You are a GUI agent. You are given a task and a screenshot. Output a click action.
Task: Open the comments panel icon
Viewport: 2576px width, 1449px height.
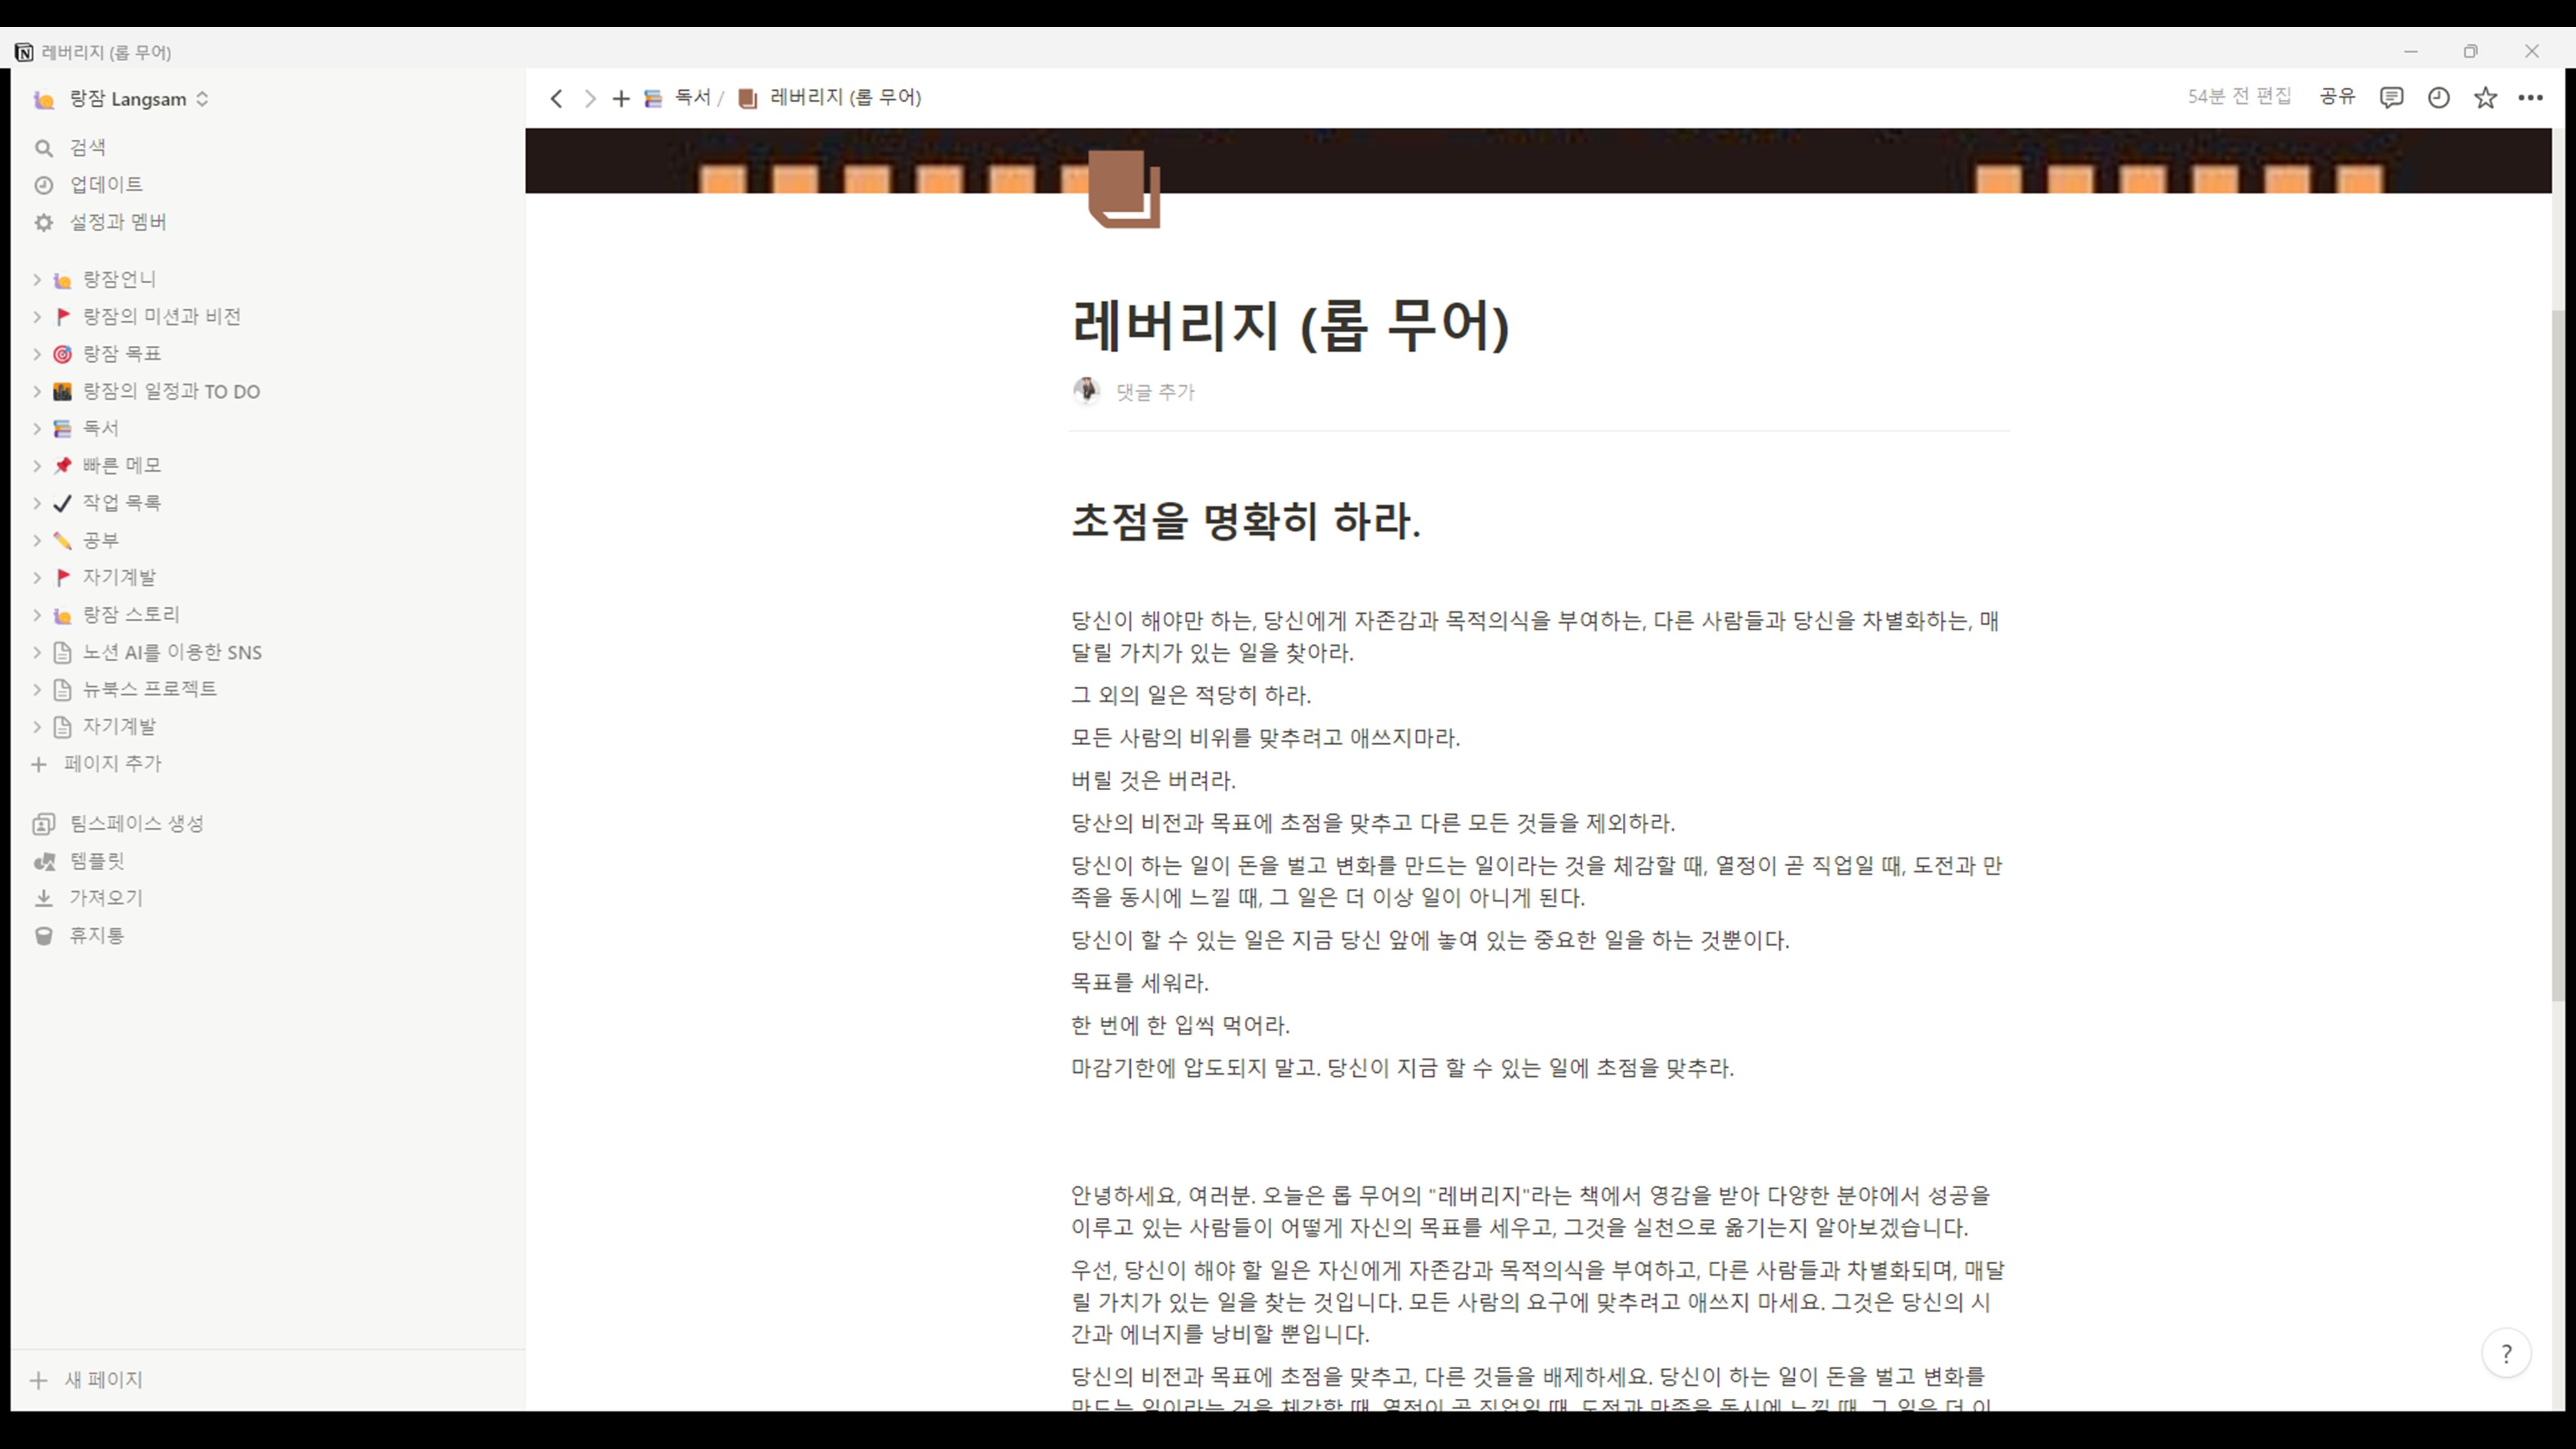click(2391, 97)
